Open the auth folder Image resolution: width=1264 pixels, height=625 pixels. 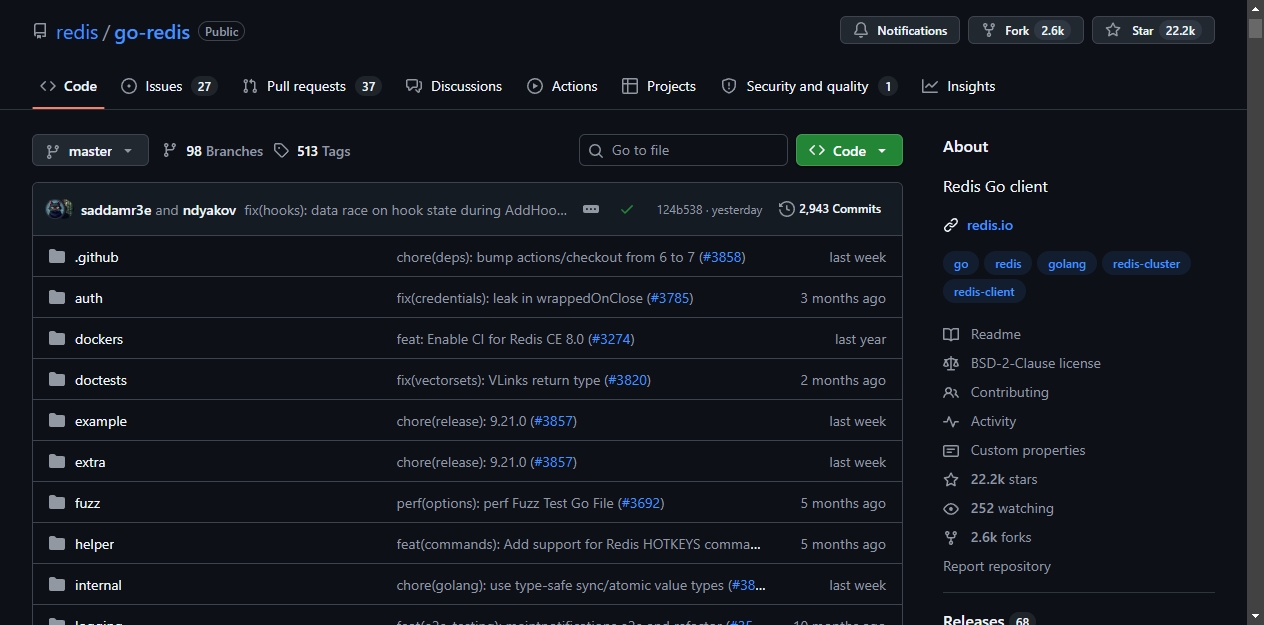tap(89, 298)
